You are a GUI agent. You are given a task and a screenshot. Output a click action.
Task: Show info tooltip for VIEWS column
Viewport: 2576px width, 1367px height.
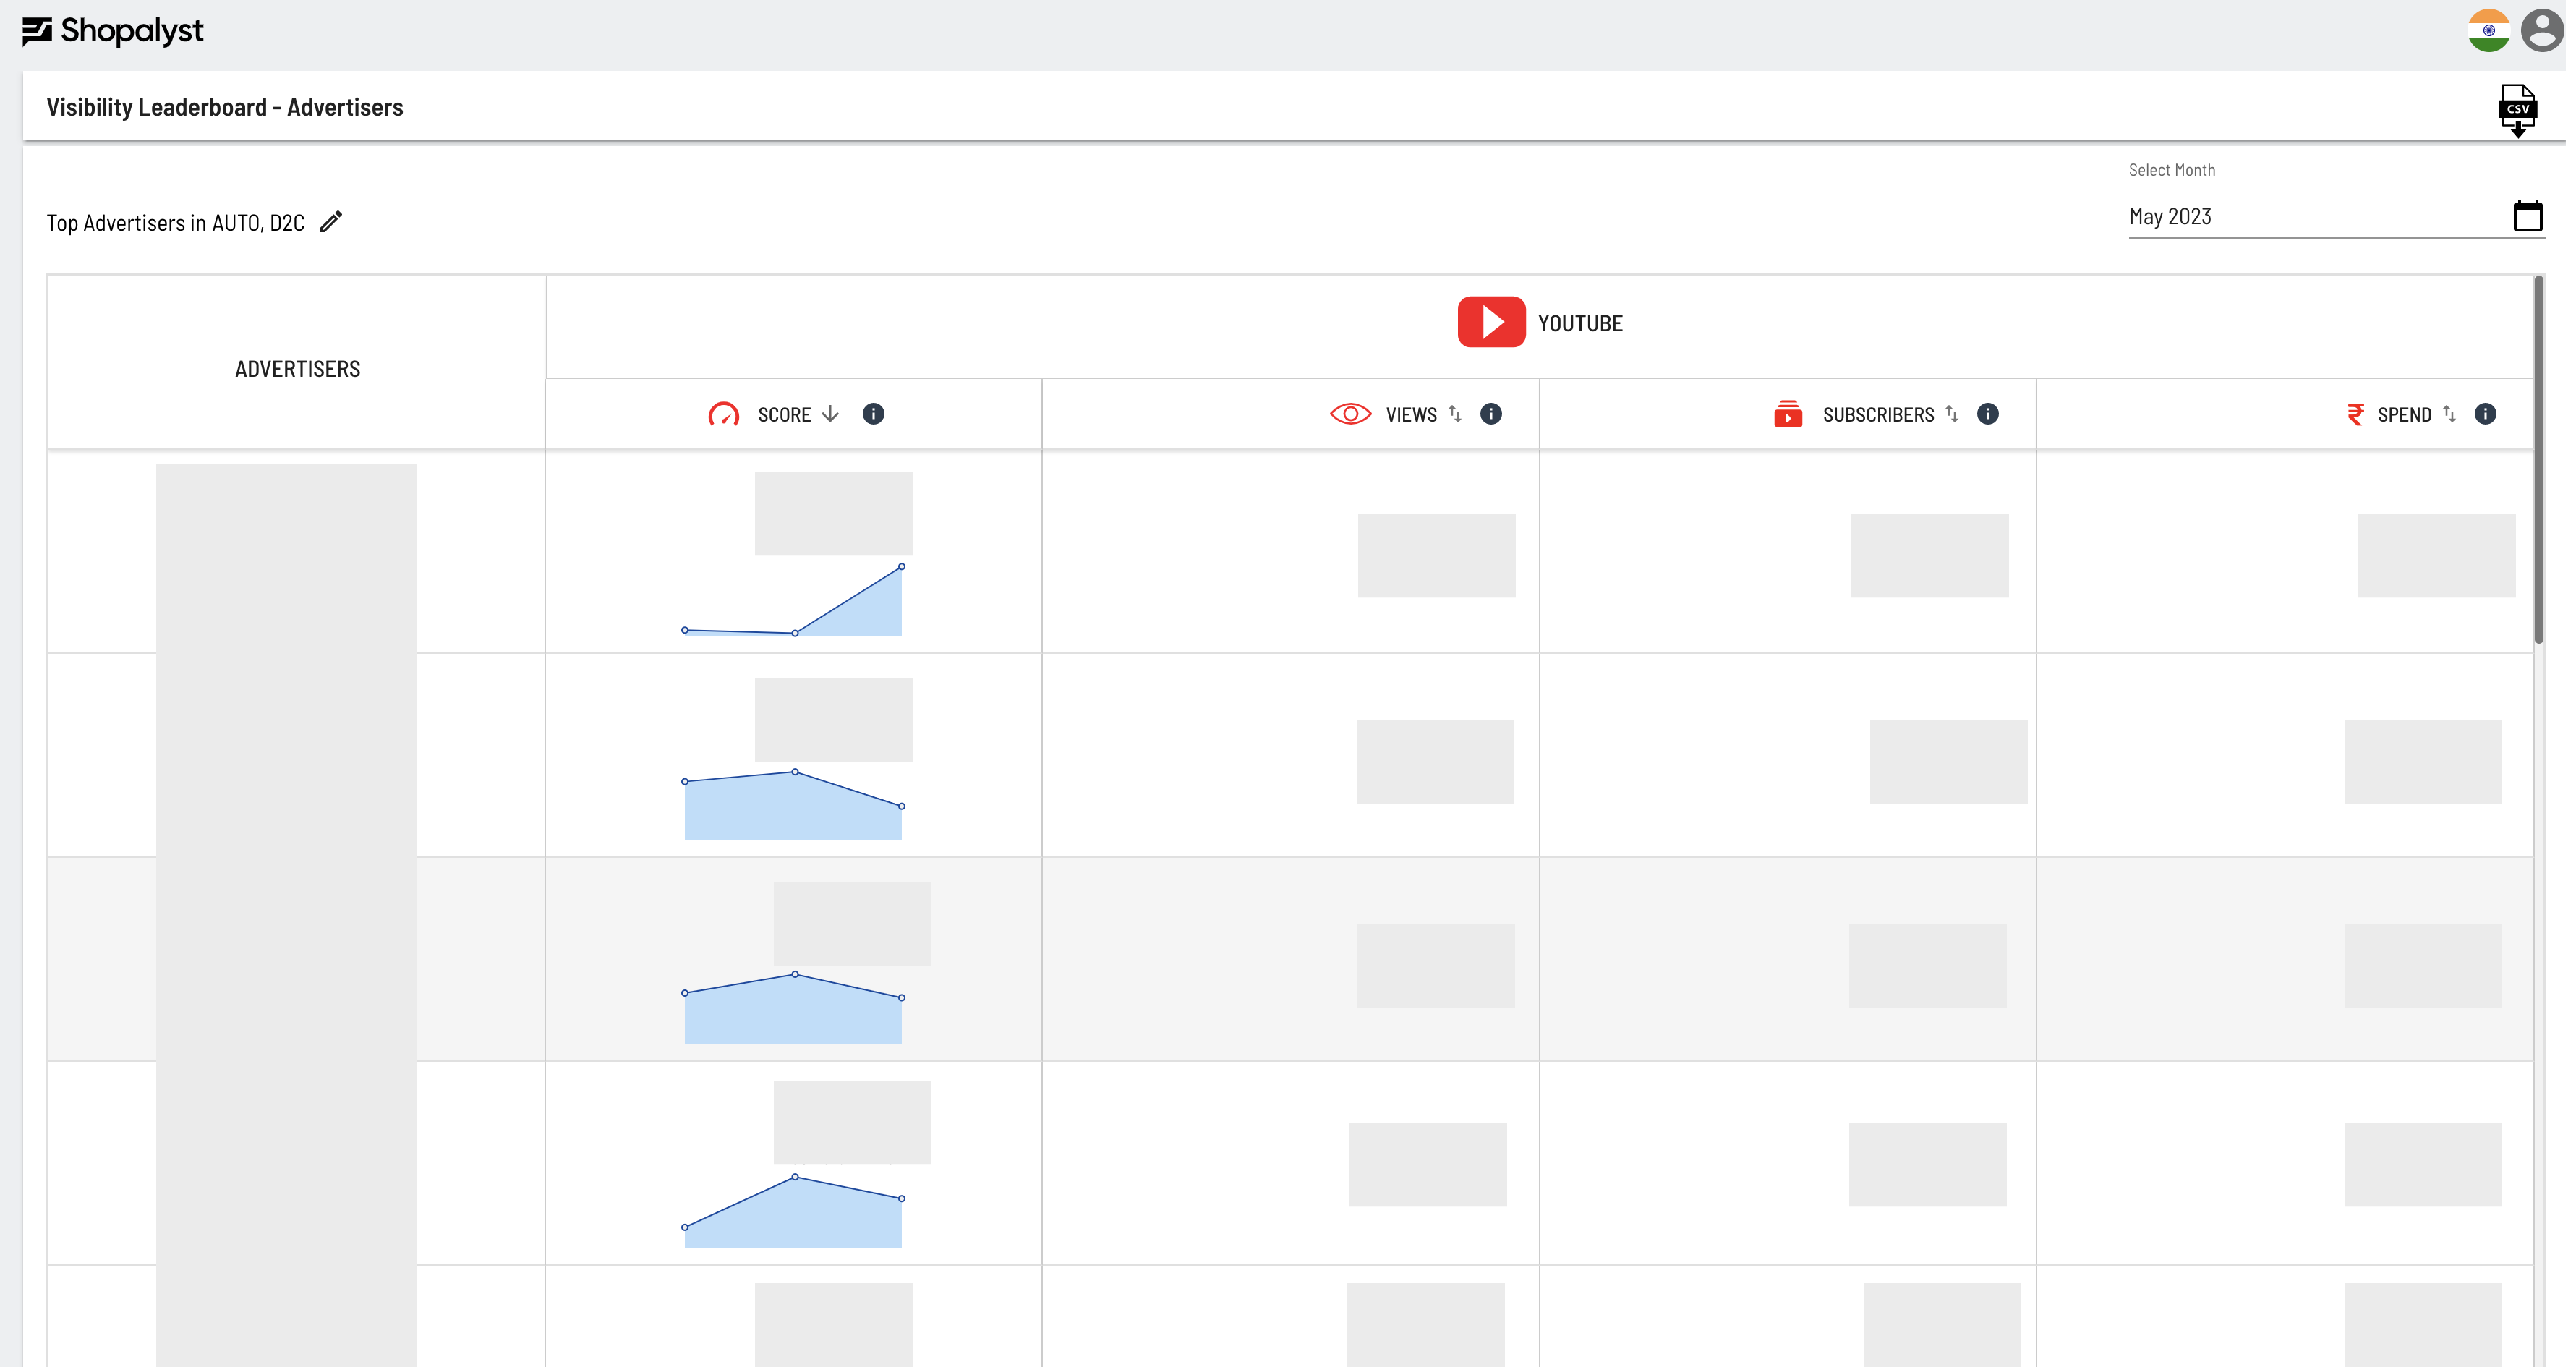coord(1491,413)
